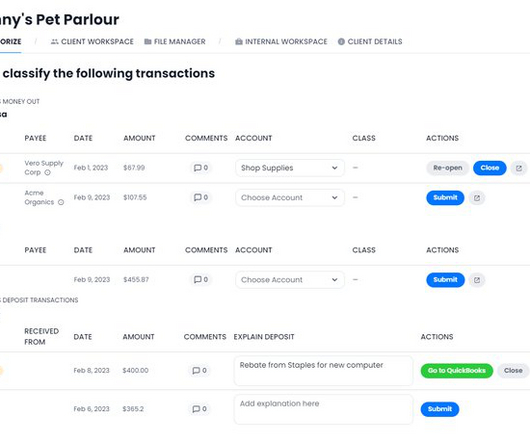Screen dimensions: 530x442
Task: Click the Add explanation here text field
Action: coord(323,409)
